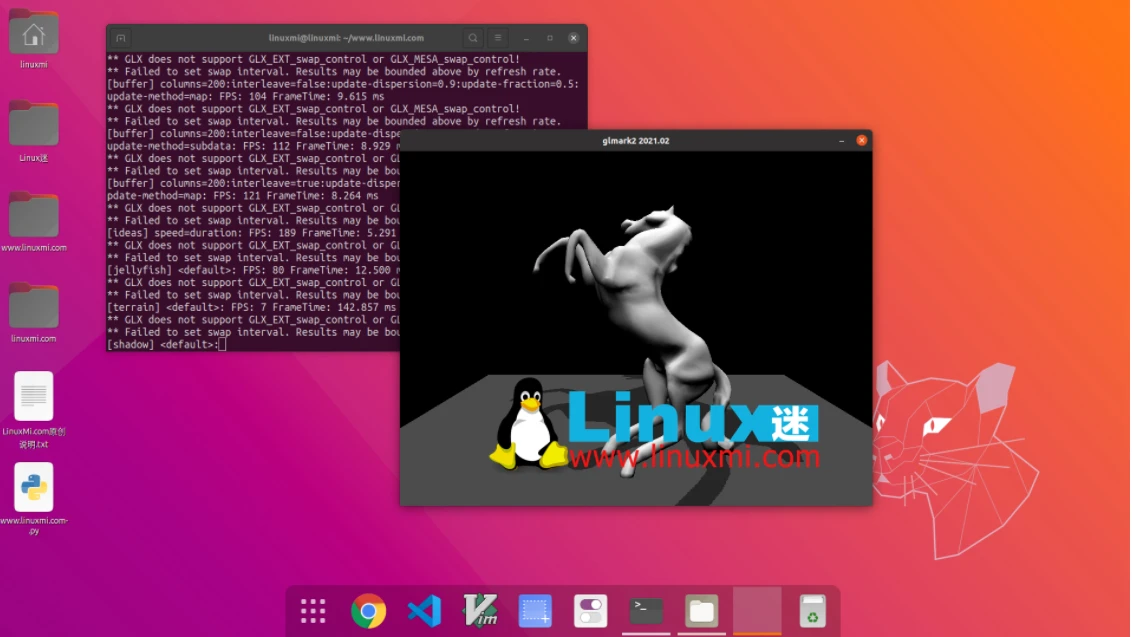The height and width of the screenshot is (637, 1132).
Task: Open a new tab in the terminal
Action: [121, 38]
